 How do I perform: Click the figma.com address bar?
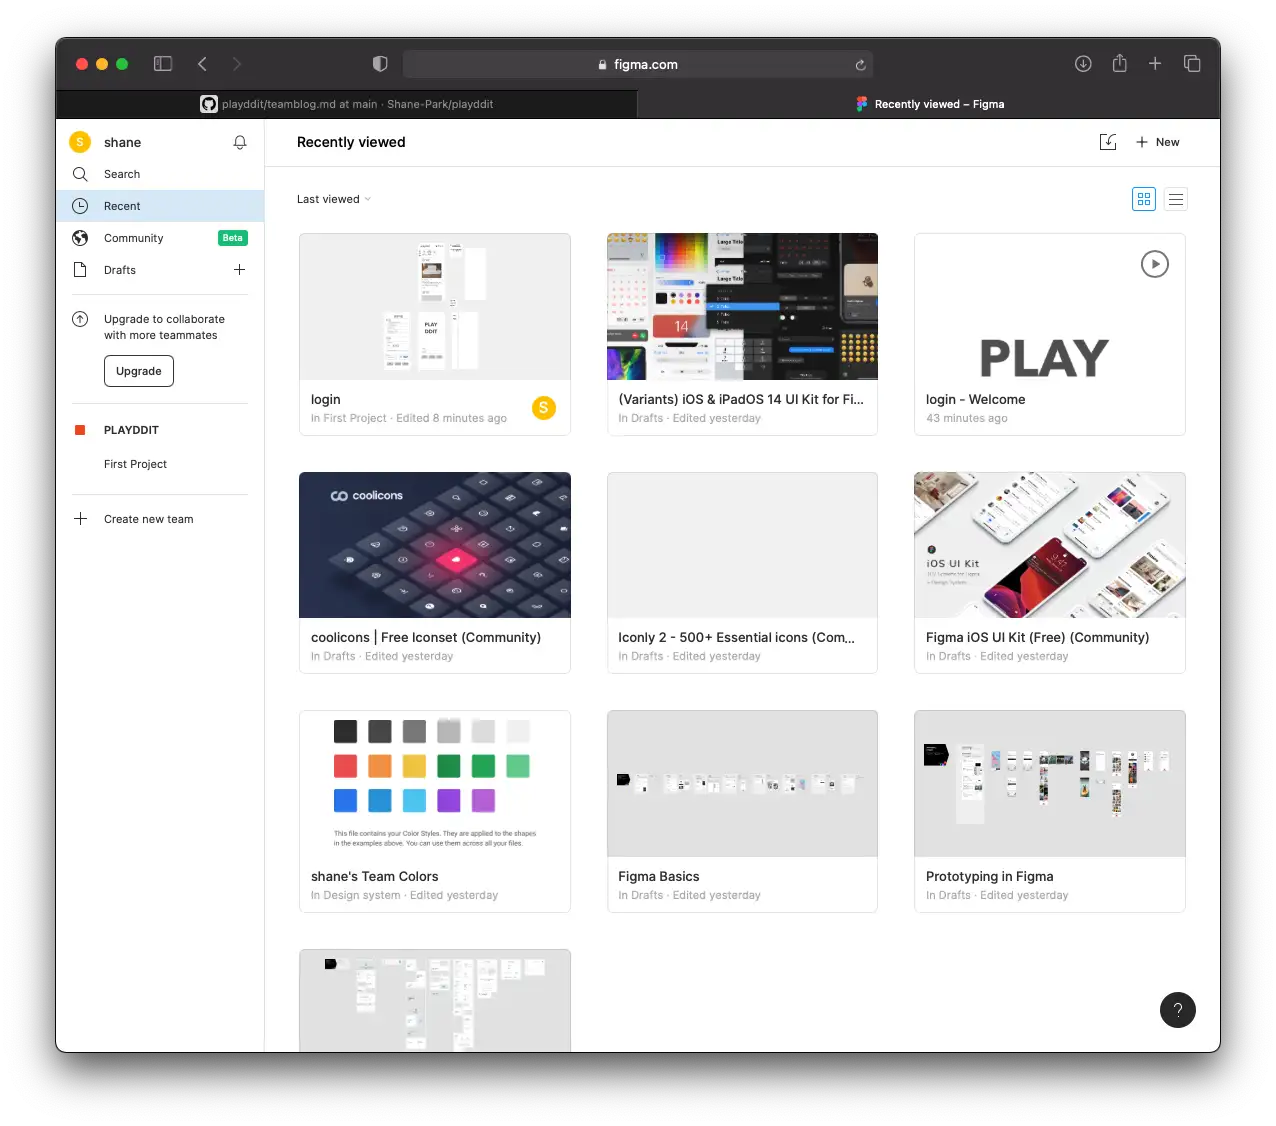pyautogui.click(x=638, y=64)
